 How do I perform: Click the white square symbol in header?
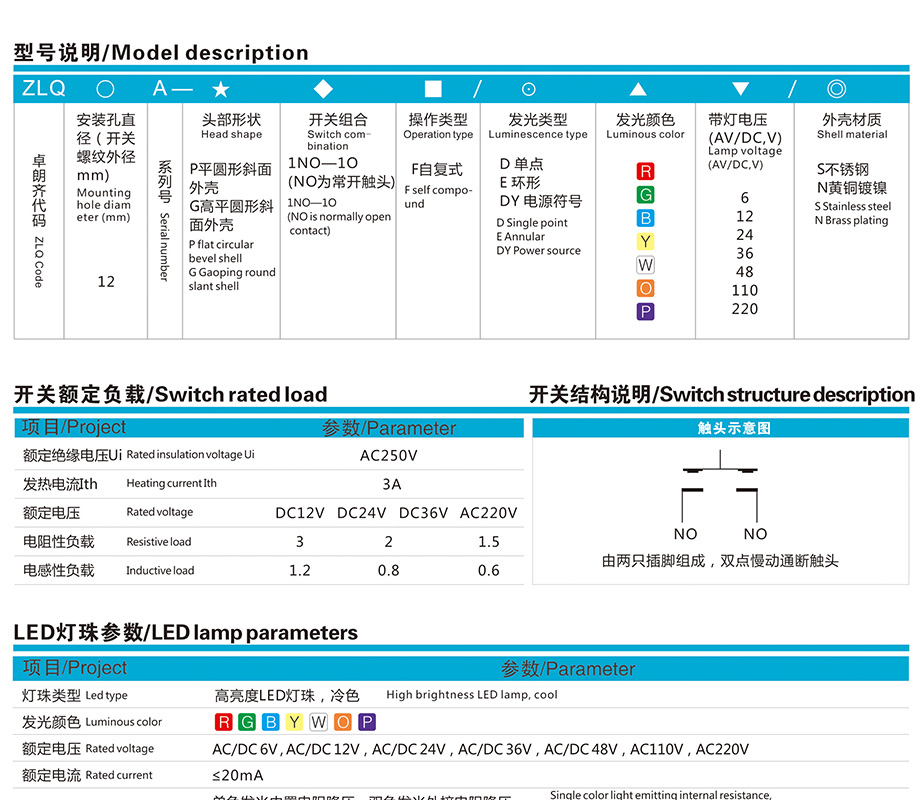coord(433,89)
